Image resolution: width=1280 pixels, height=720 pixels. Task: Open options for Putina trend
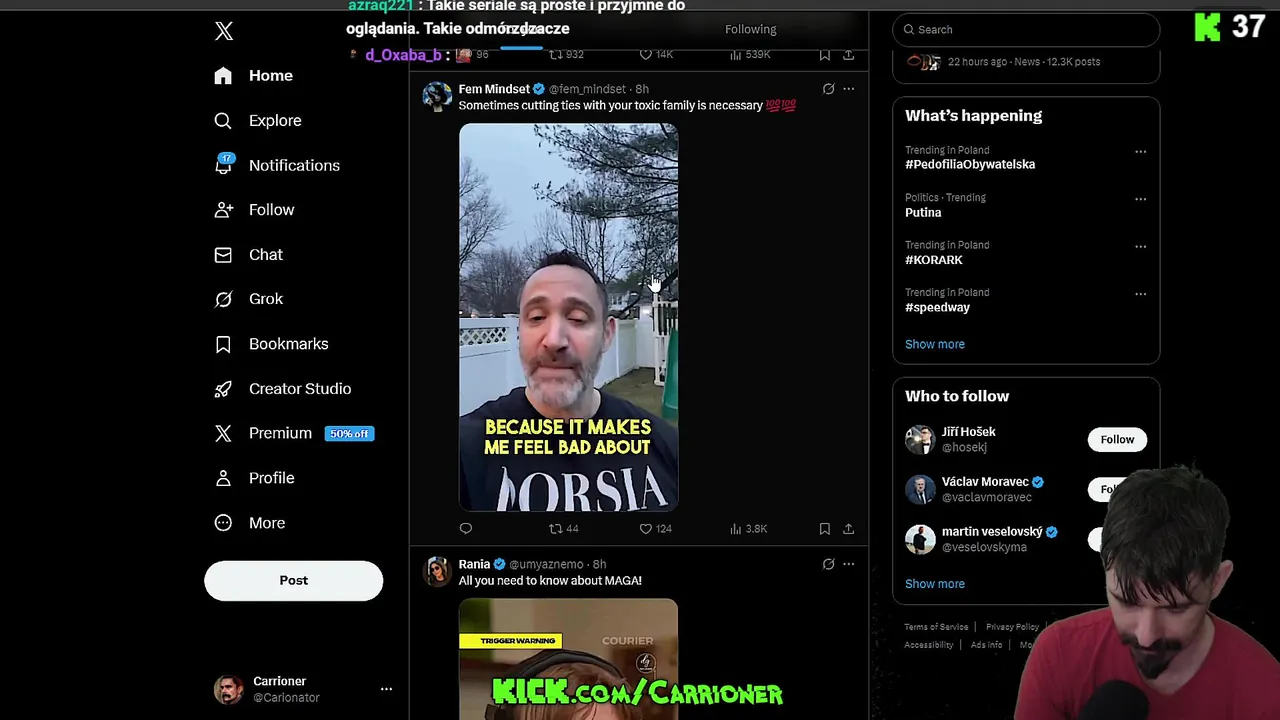(1140, 199)
